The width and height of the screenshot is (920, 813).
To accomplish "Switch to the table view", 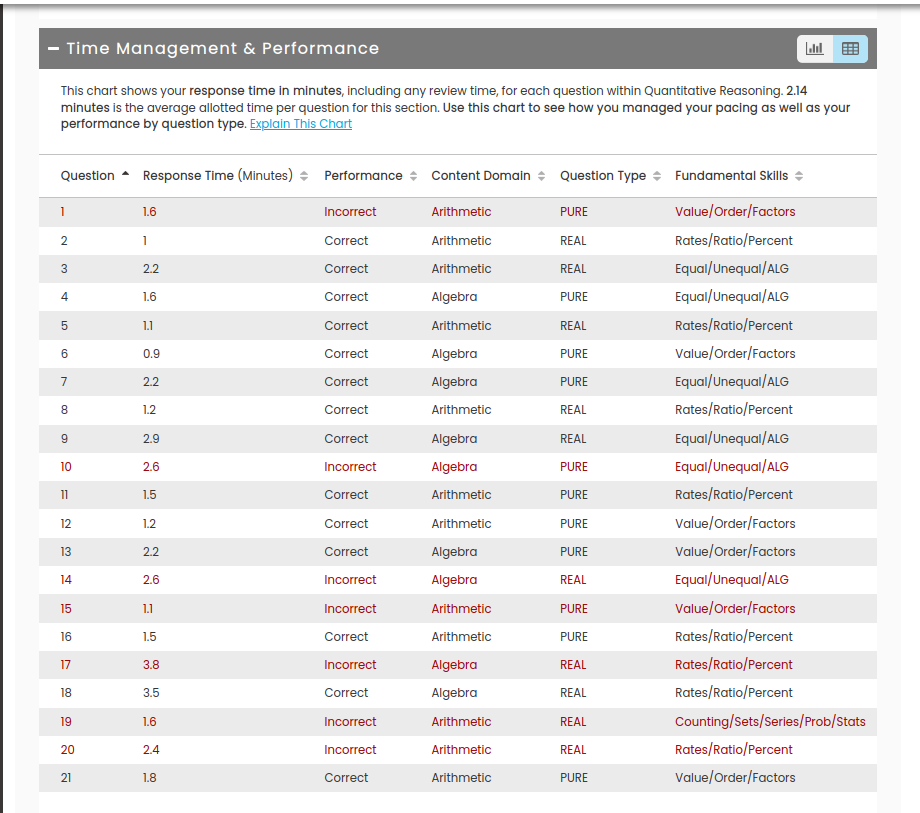I will point(850,49).
